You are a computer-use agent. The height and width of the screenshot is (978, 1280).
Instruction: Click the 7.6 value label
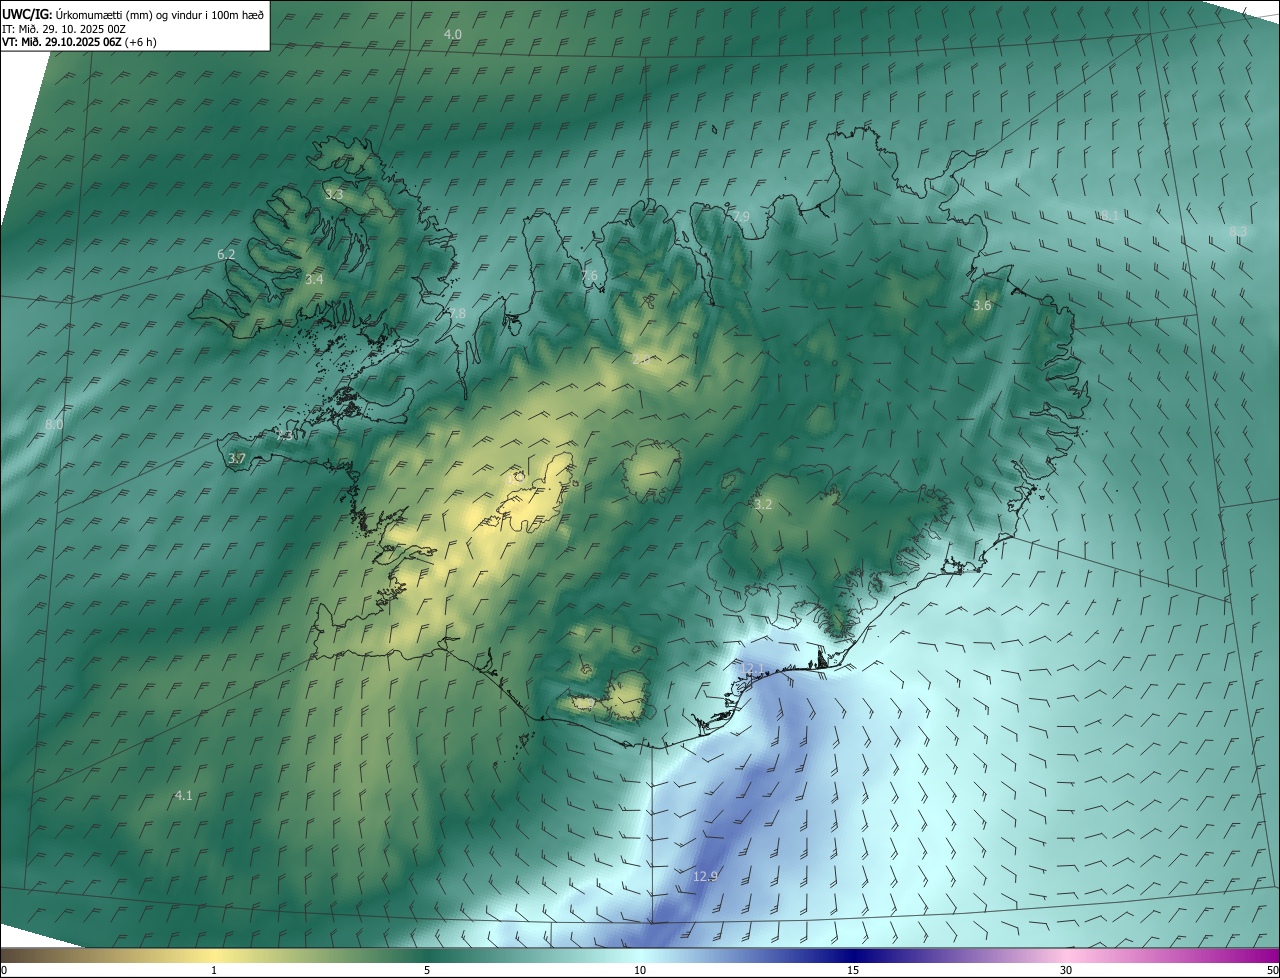(589, 276)
